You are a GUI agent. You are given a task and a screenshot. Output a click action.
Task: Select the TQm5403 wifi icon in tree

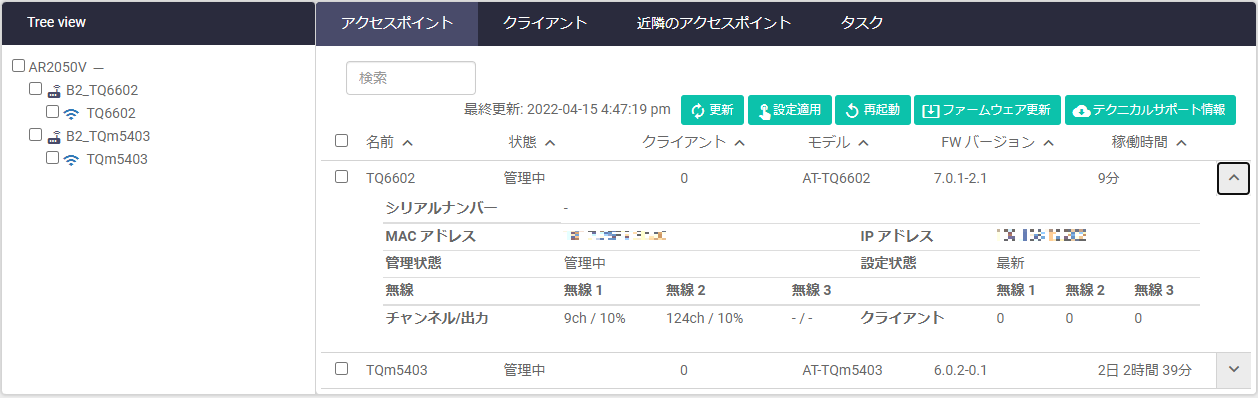(x=71, y=159)
